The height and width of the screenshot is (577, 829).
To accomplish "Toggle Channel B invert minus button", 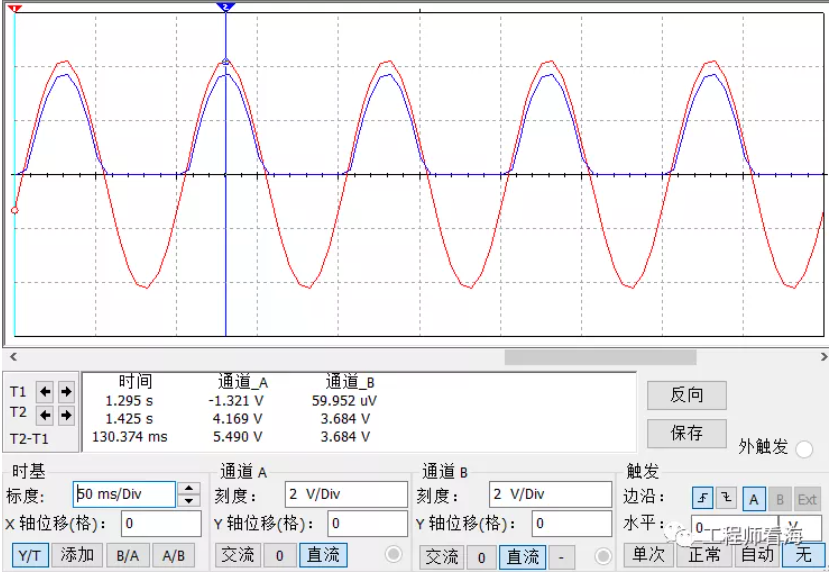I will pyautogui.click(x=561, y=557).
